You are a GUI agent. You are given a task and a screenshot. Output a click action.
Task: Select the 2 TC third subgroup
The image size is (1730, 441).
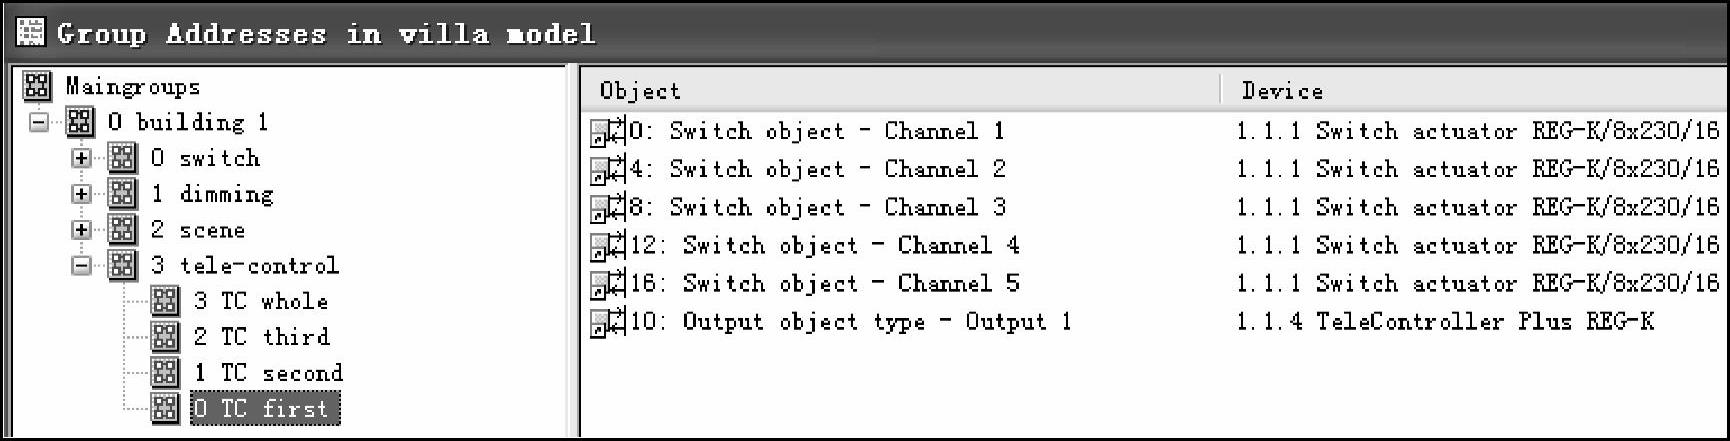pyautogui.click(x=261, y=337)
